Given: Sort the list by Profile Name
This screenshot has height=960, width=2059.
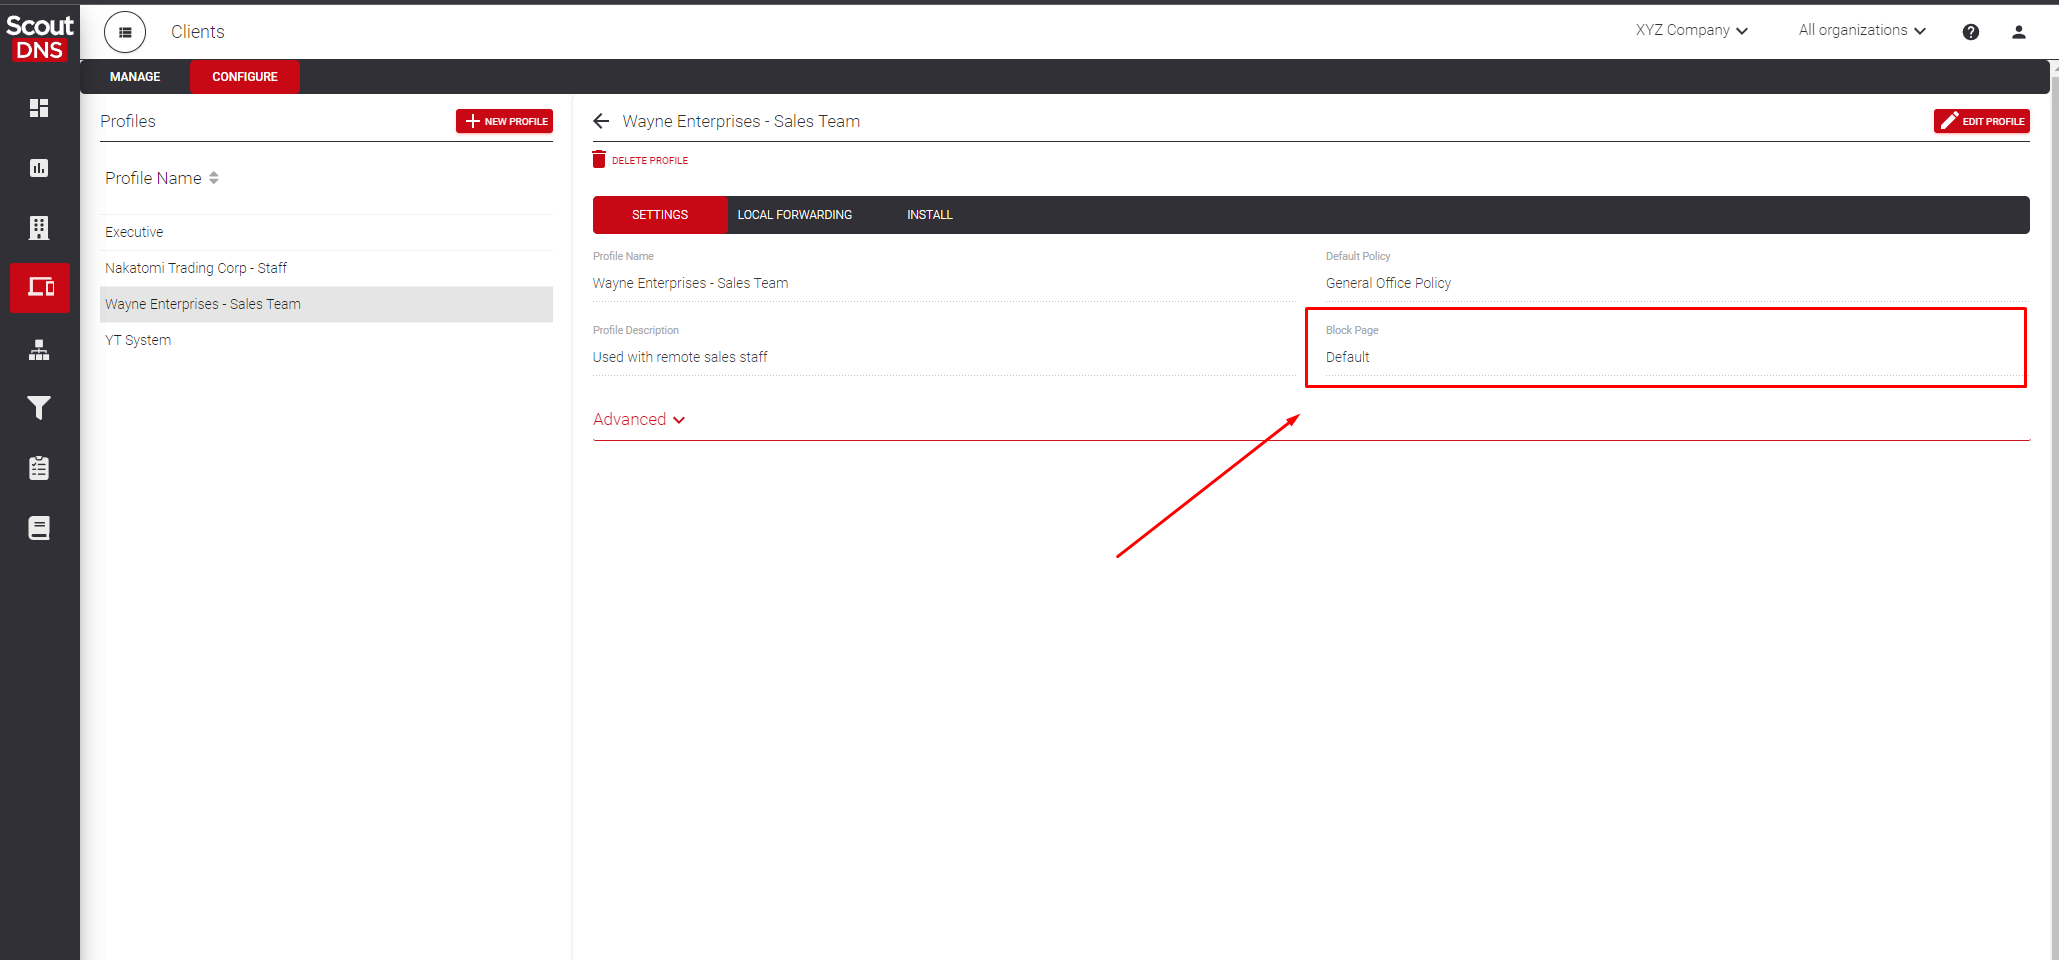Looking at the screenshot, I should [162, 178].
